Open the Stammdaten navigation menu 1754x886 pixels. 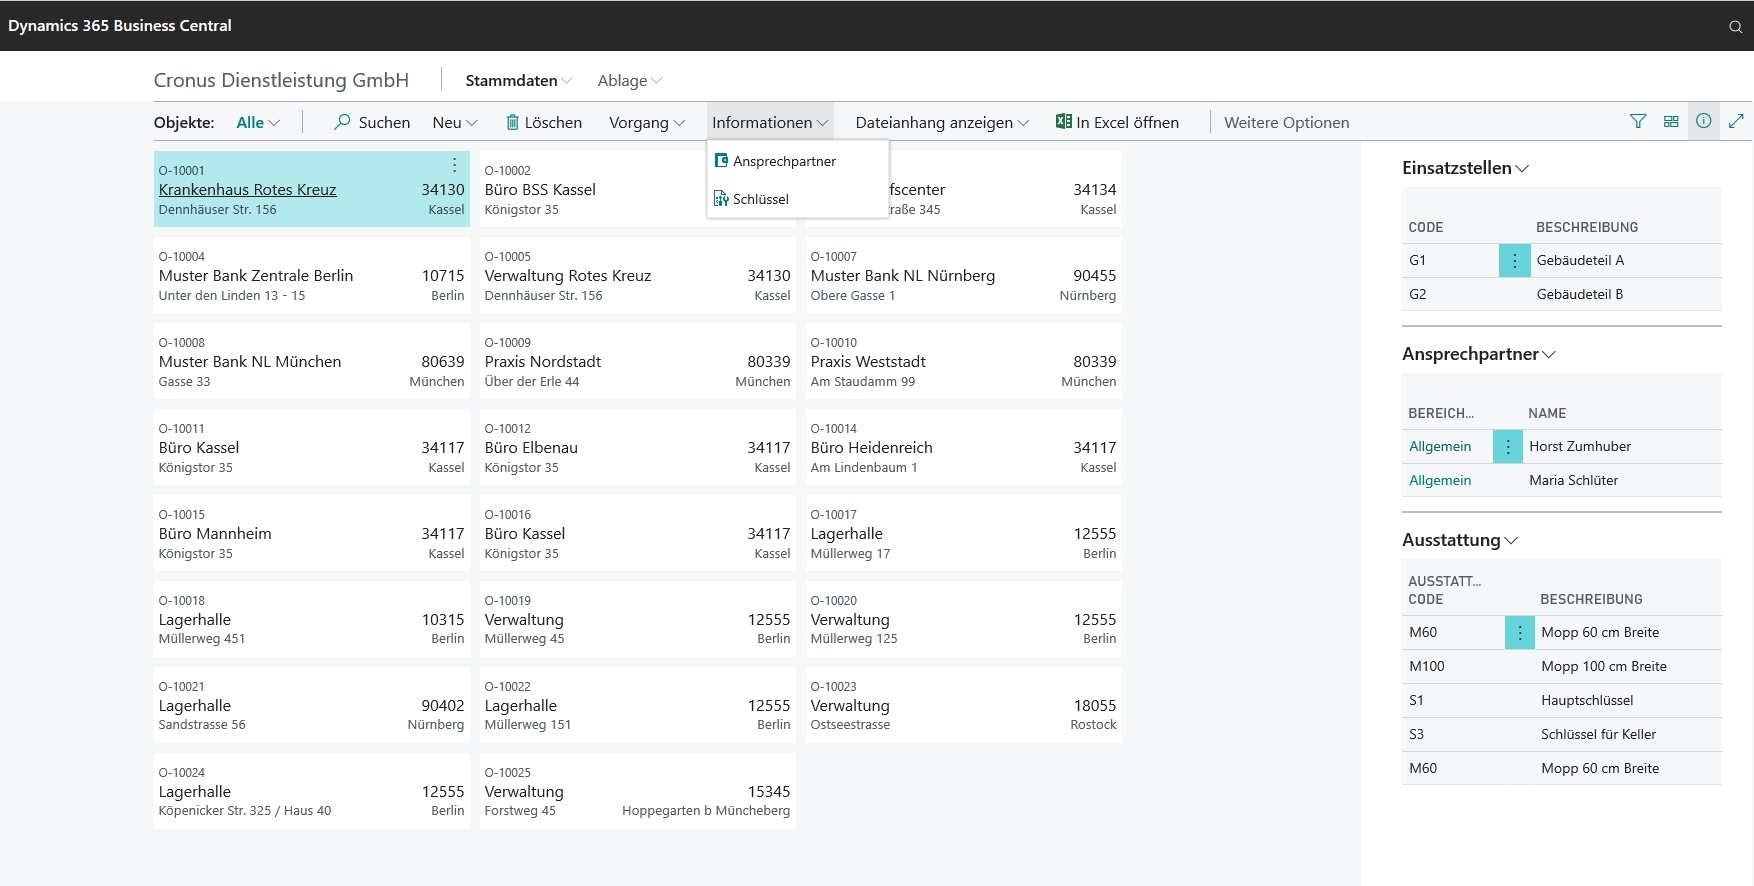[x=518, y=81]
